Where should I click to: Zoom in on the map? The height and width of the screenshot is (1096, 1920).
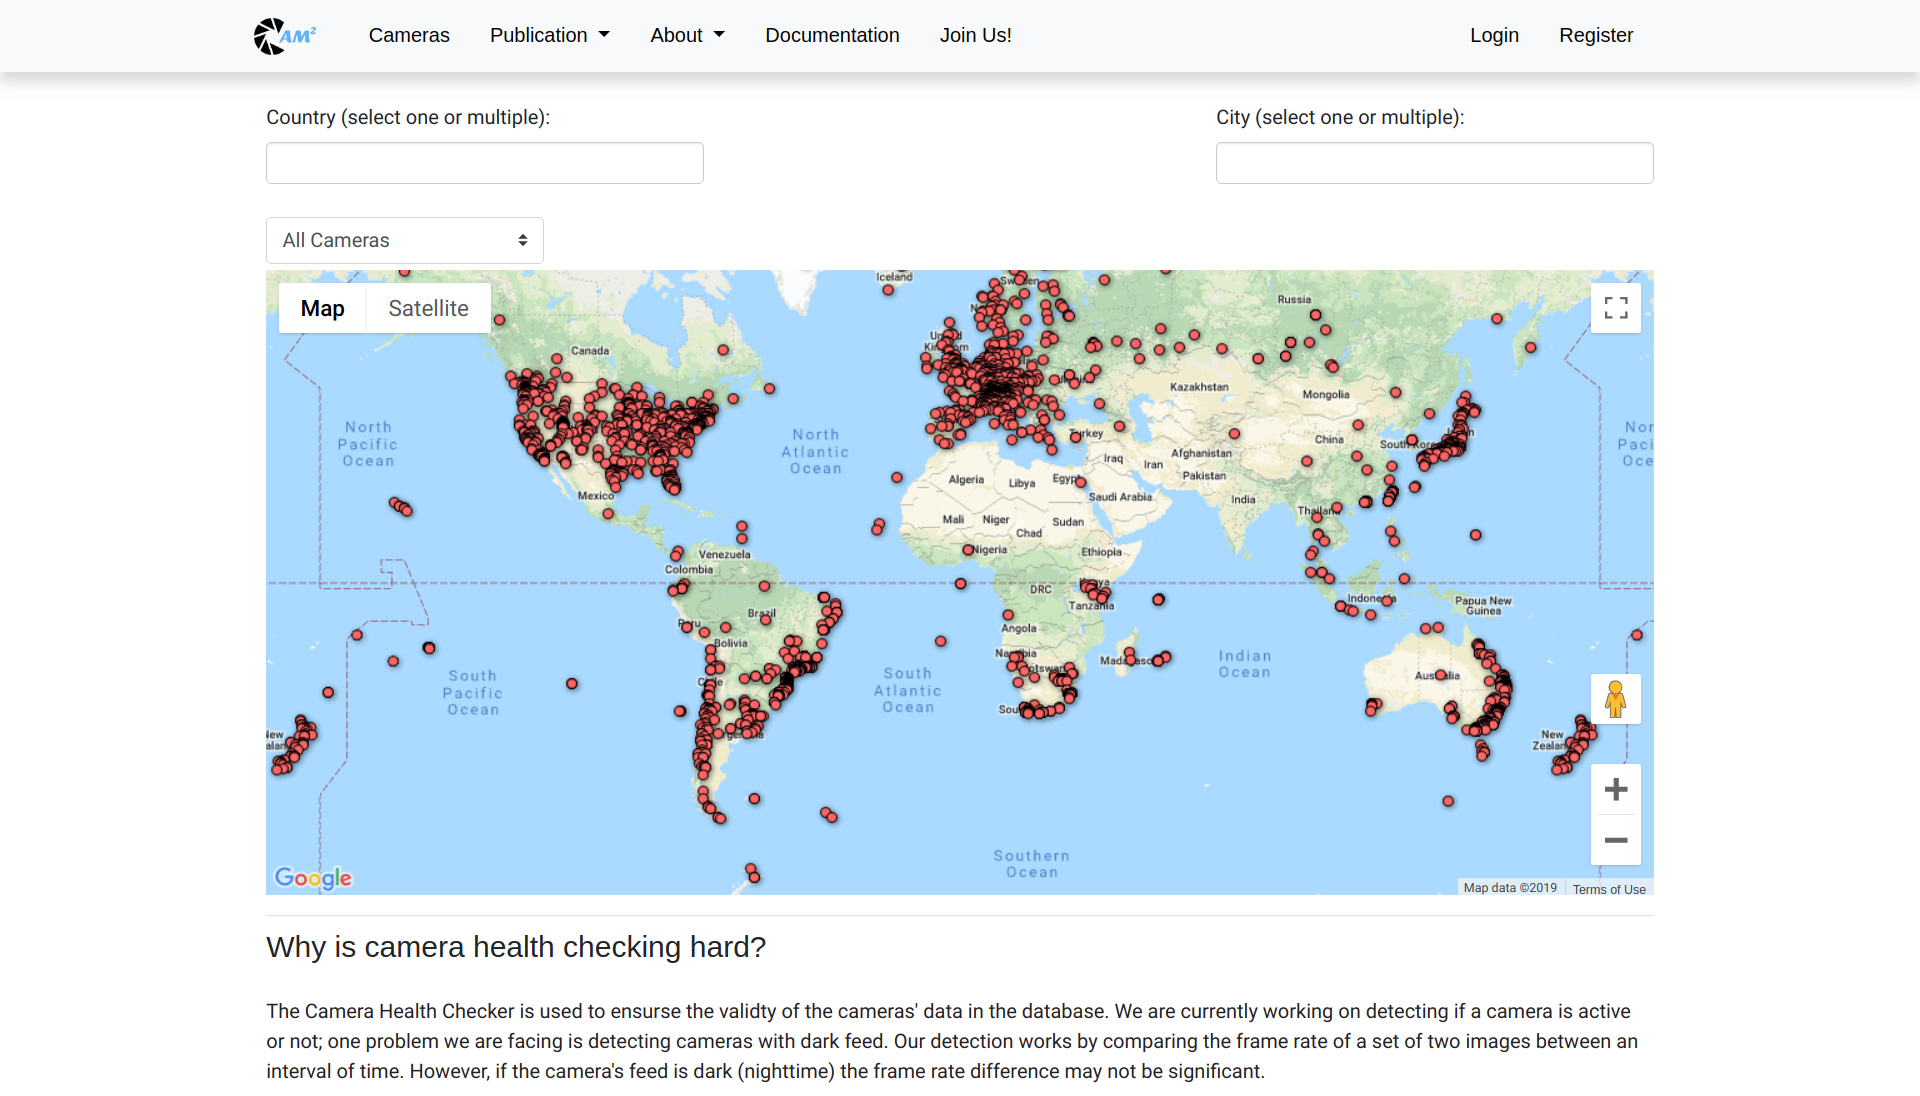click(1616, 790)
